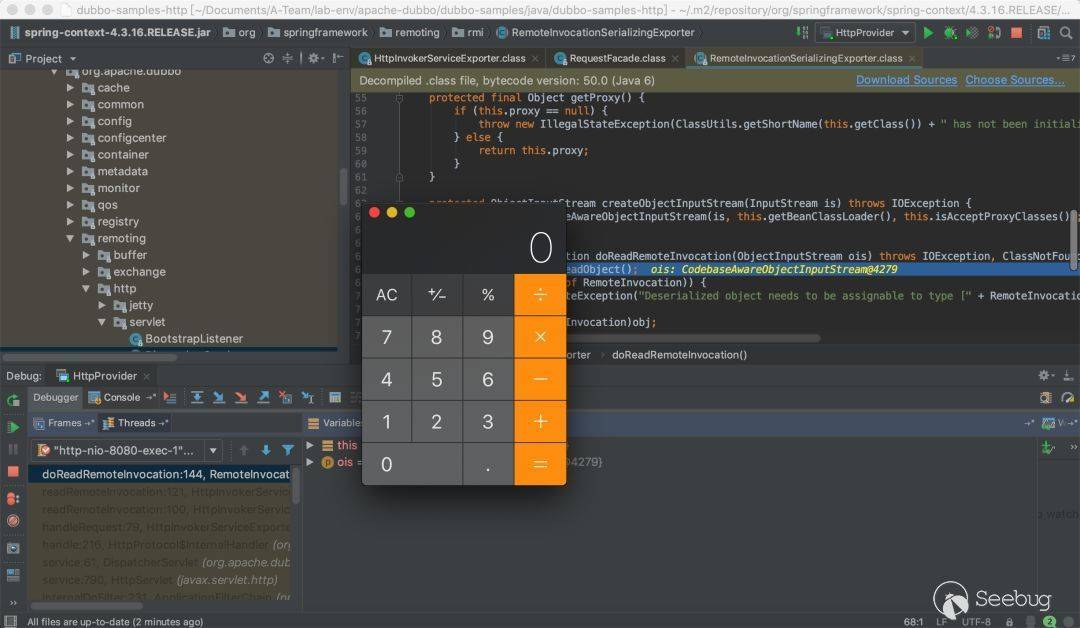The height and width of the screenshot is (628, 1080).
Task: Click the Debug bug icon in top toolbar
Action: tap(950, 33)
